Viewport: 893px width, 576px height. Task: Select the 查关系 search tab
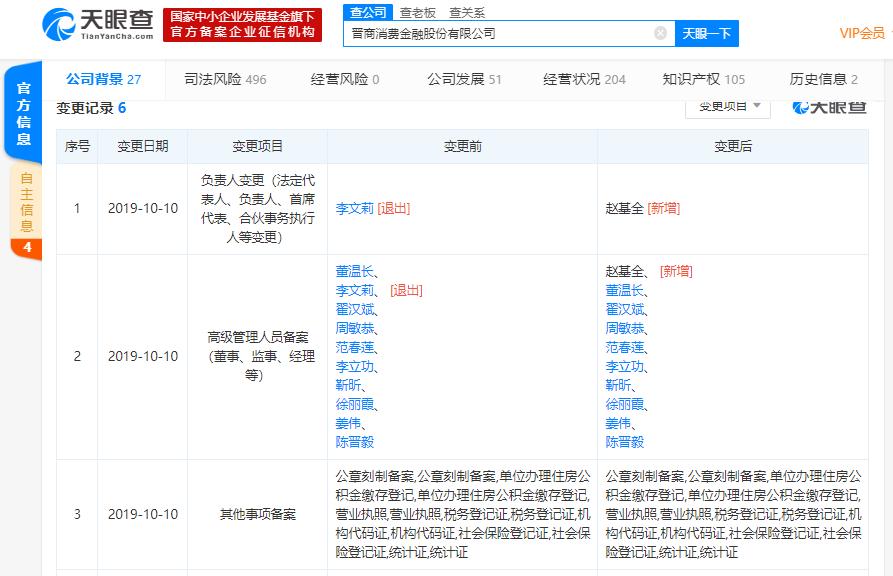click(x=467, y=12)
